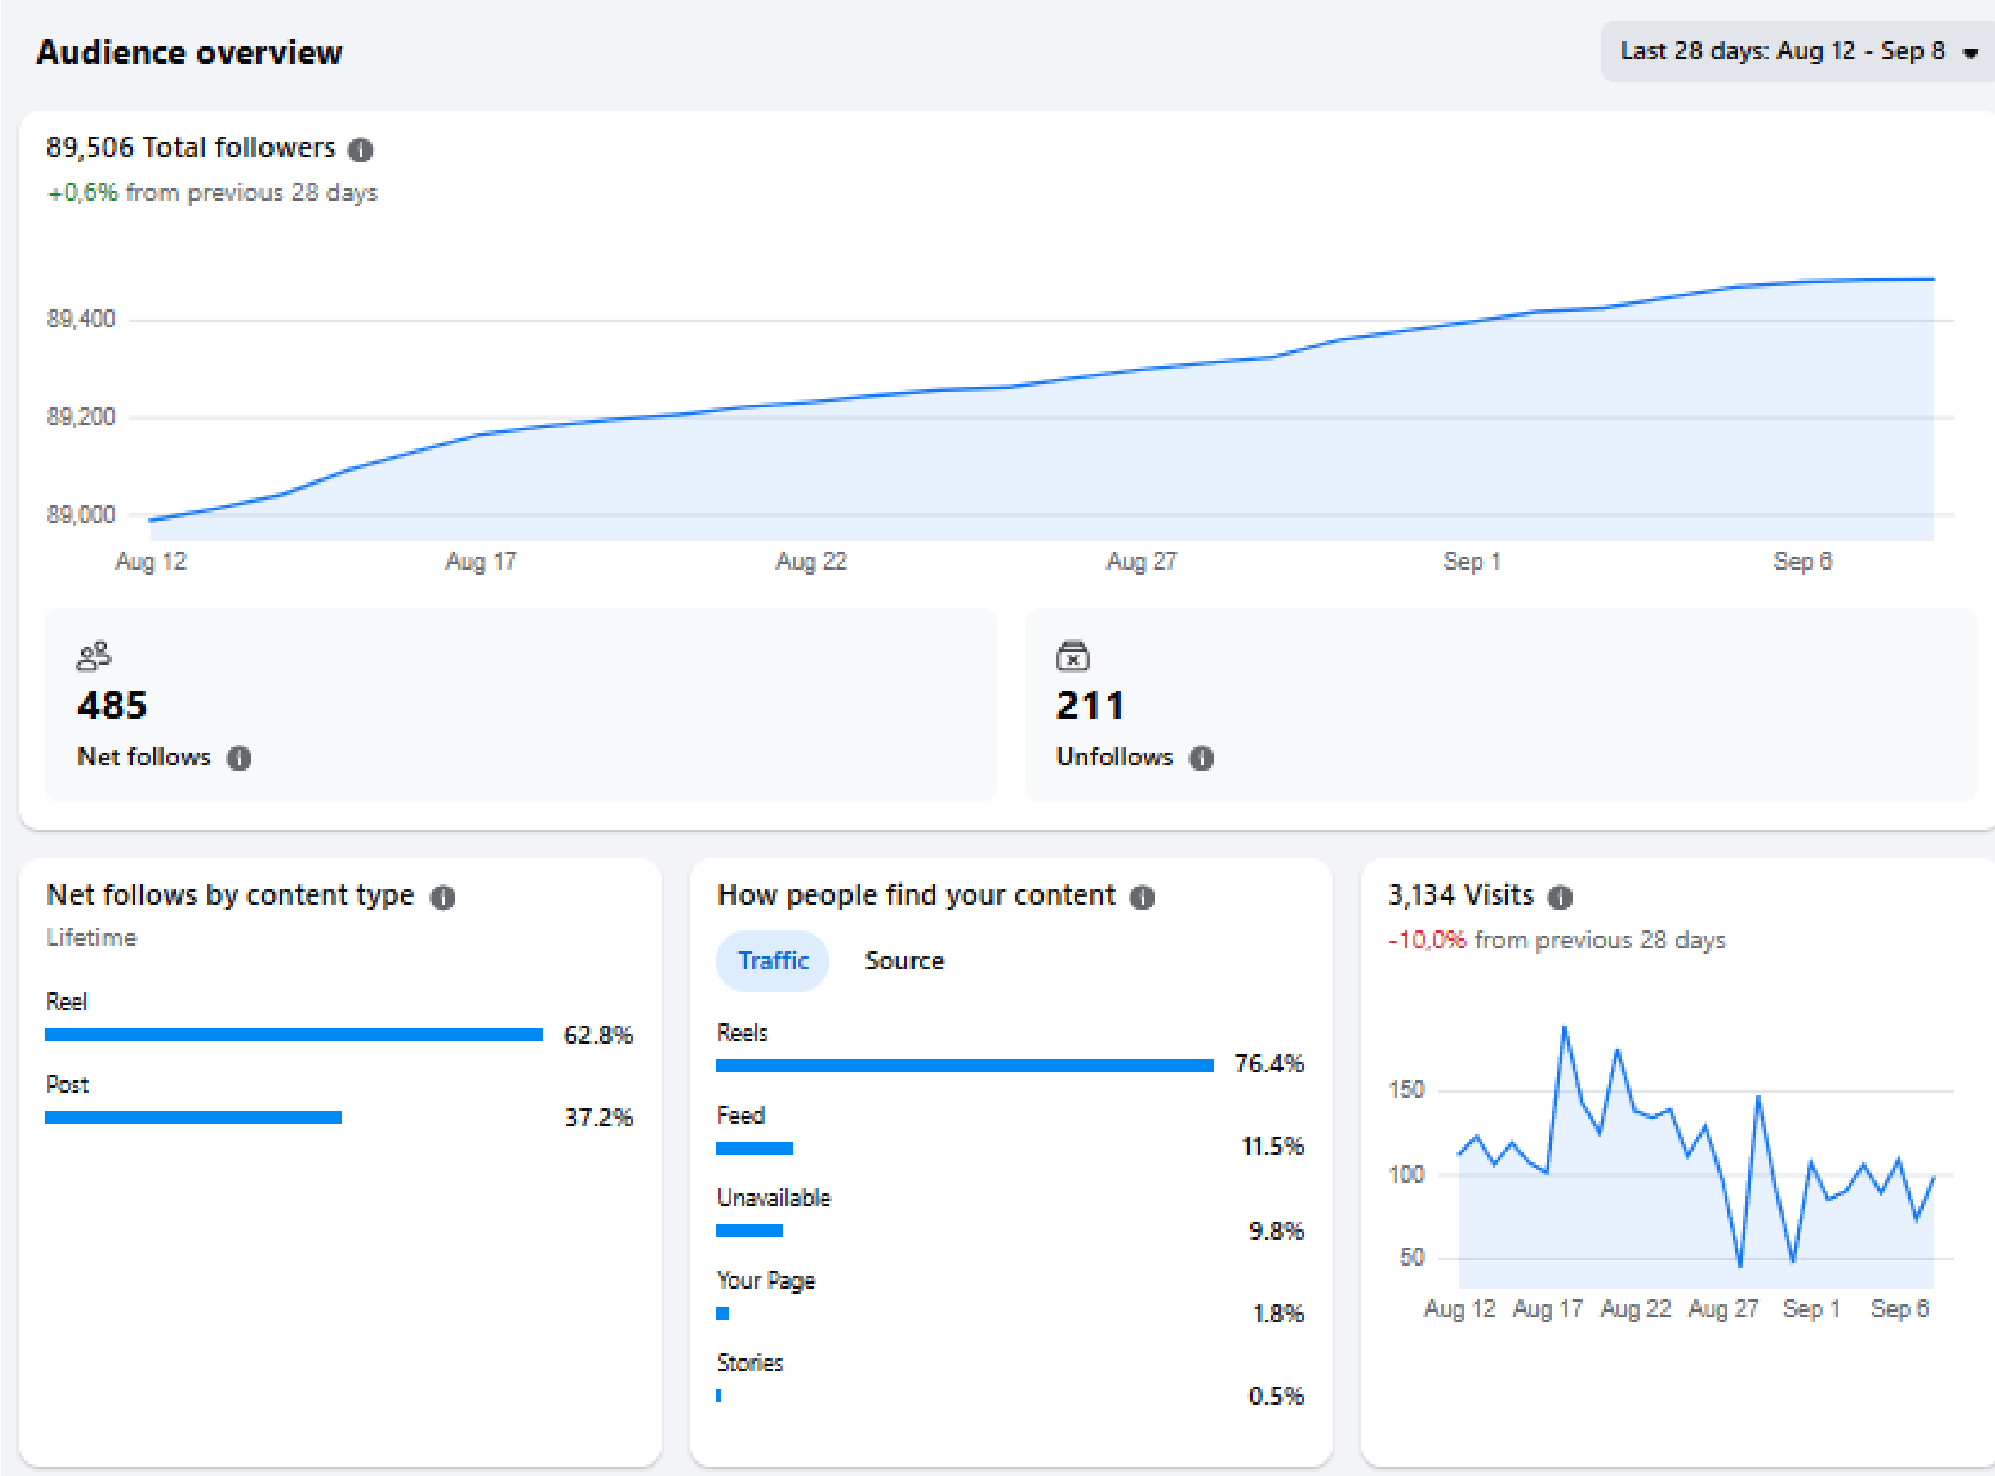Click the 211 unfollows number
Viewport: 1995px width, 1476px height.
(x=1090, y=706)
